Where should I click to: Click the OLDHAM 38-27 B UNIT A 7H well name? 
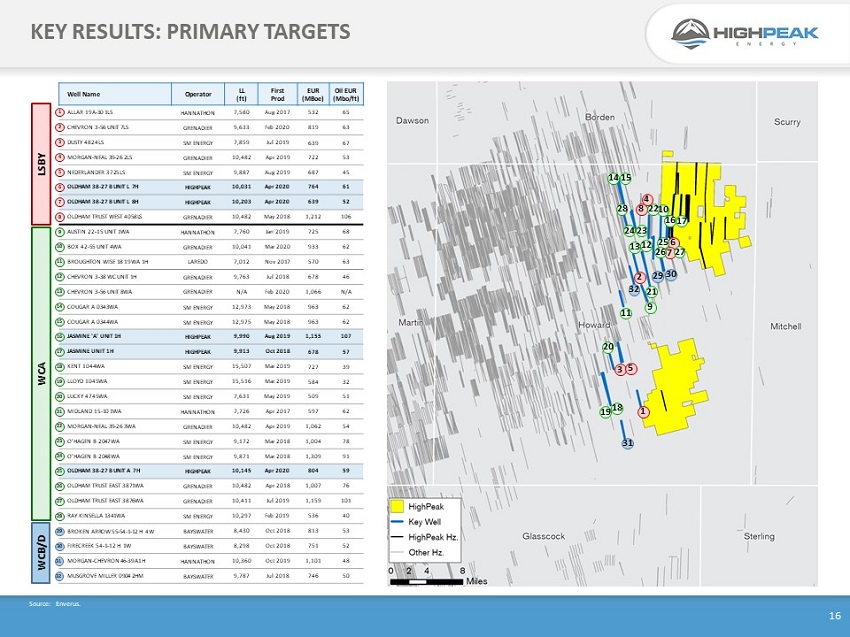[103, 471]
